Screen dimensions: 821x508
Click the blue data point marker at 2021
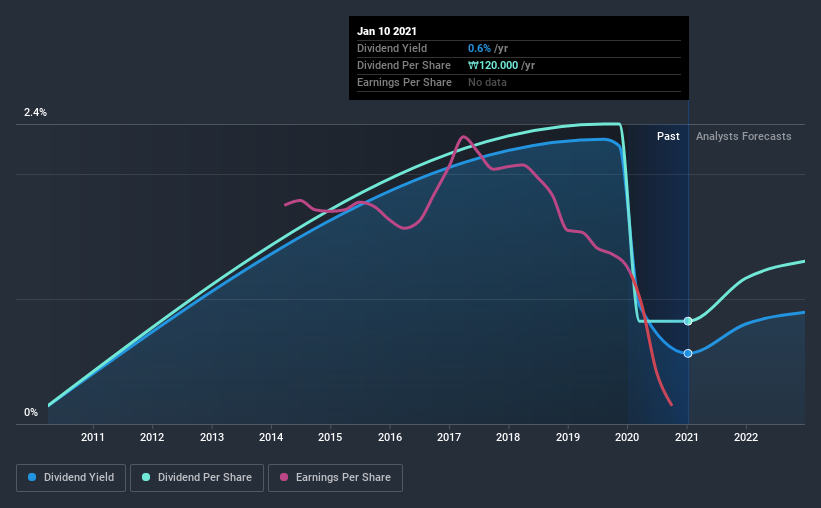coord(688,354)
